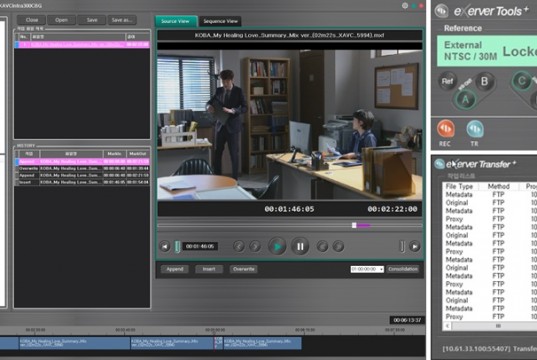
Task: Click the Consolidation button
Action: [x=403, y=269]
